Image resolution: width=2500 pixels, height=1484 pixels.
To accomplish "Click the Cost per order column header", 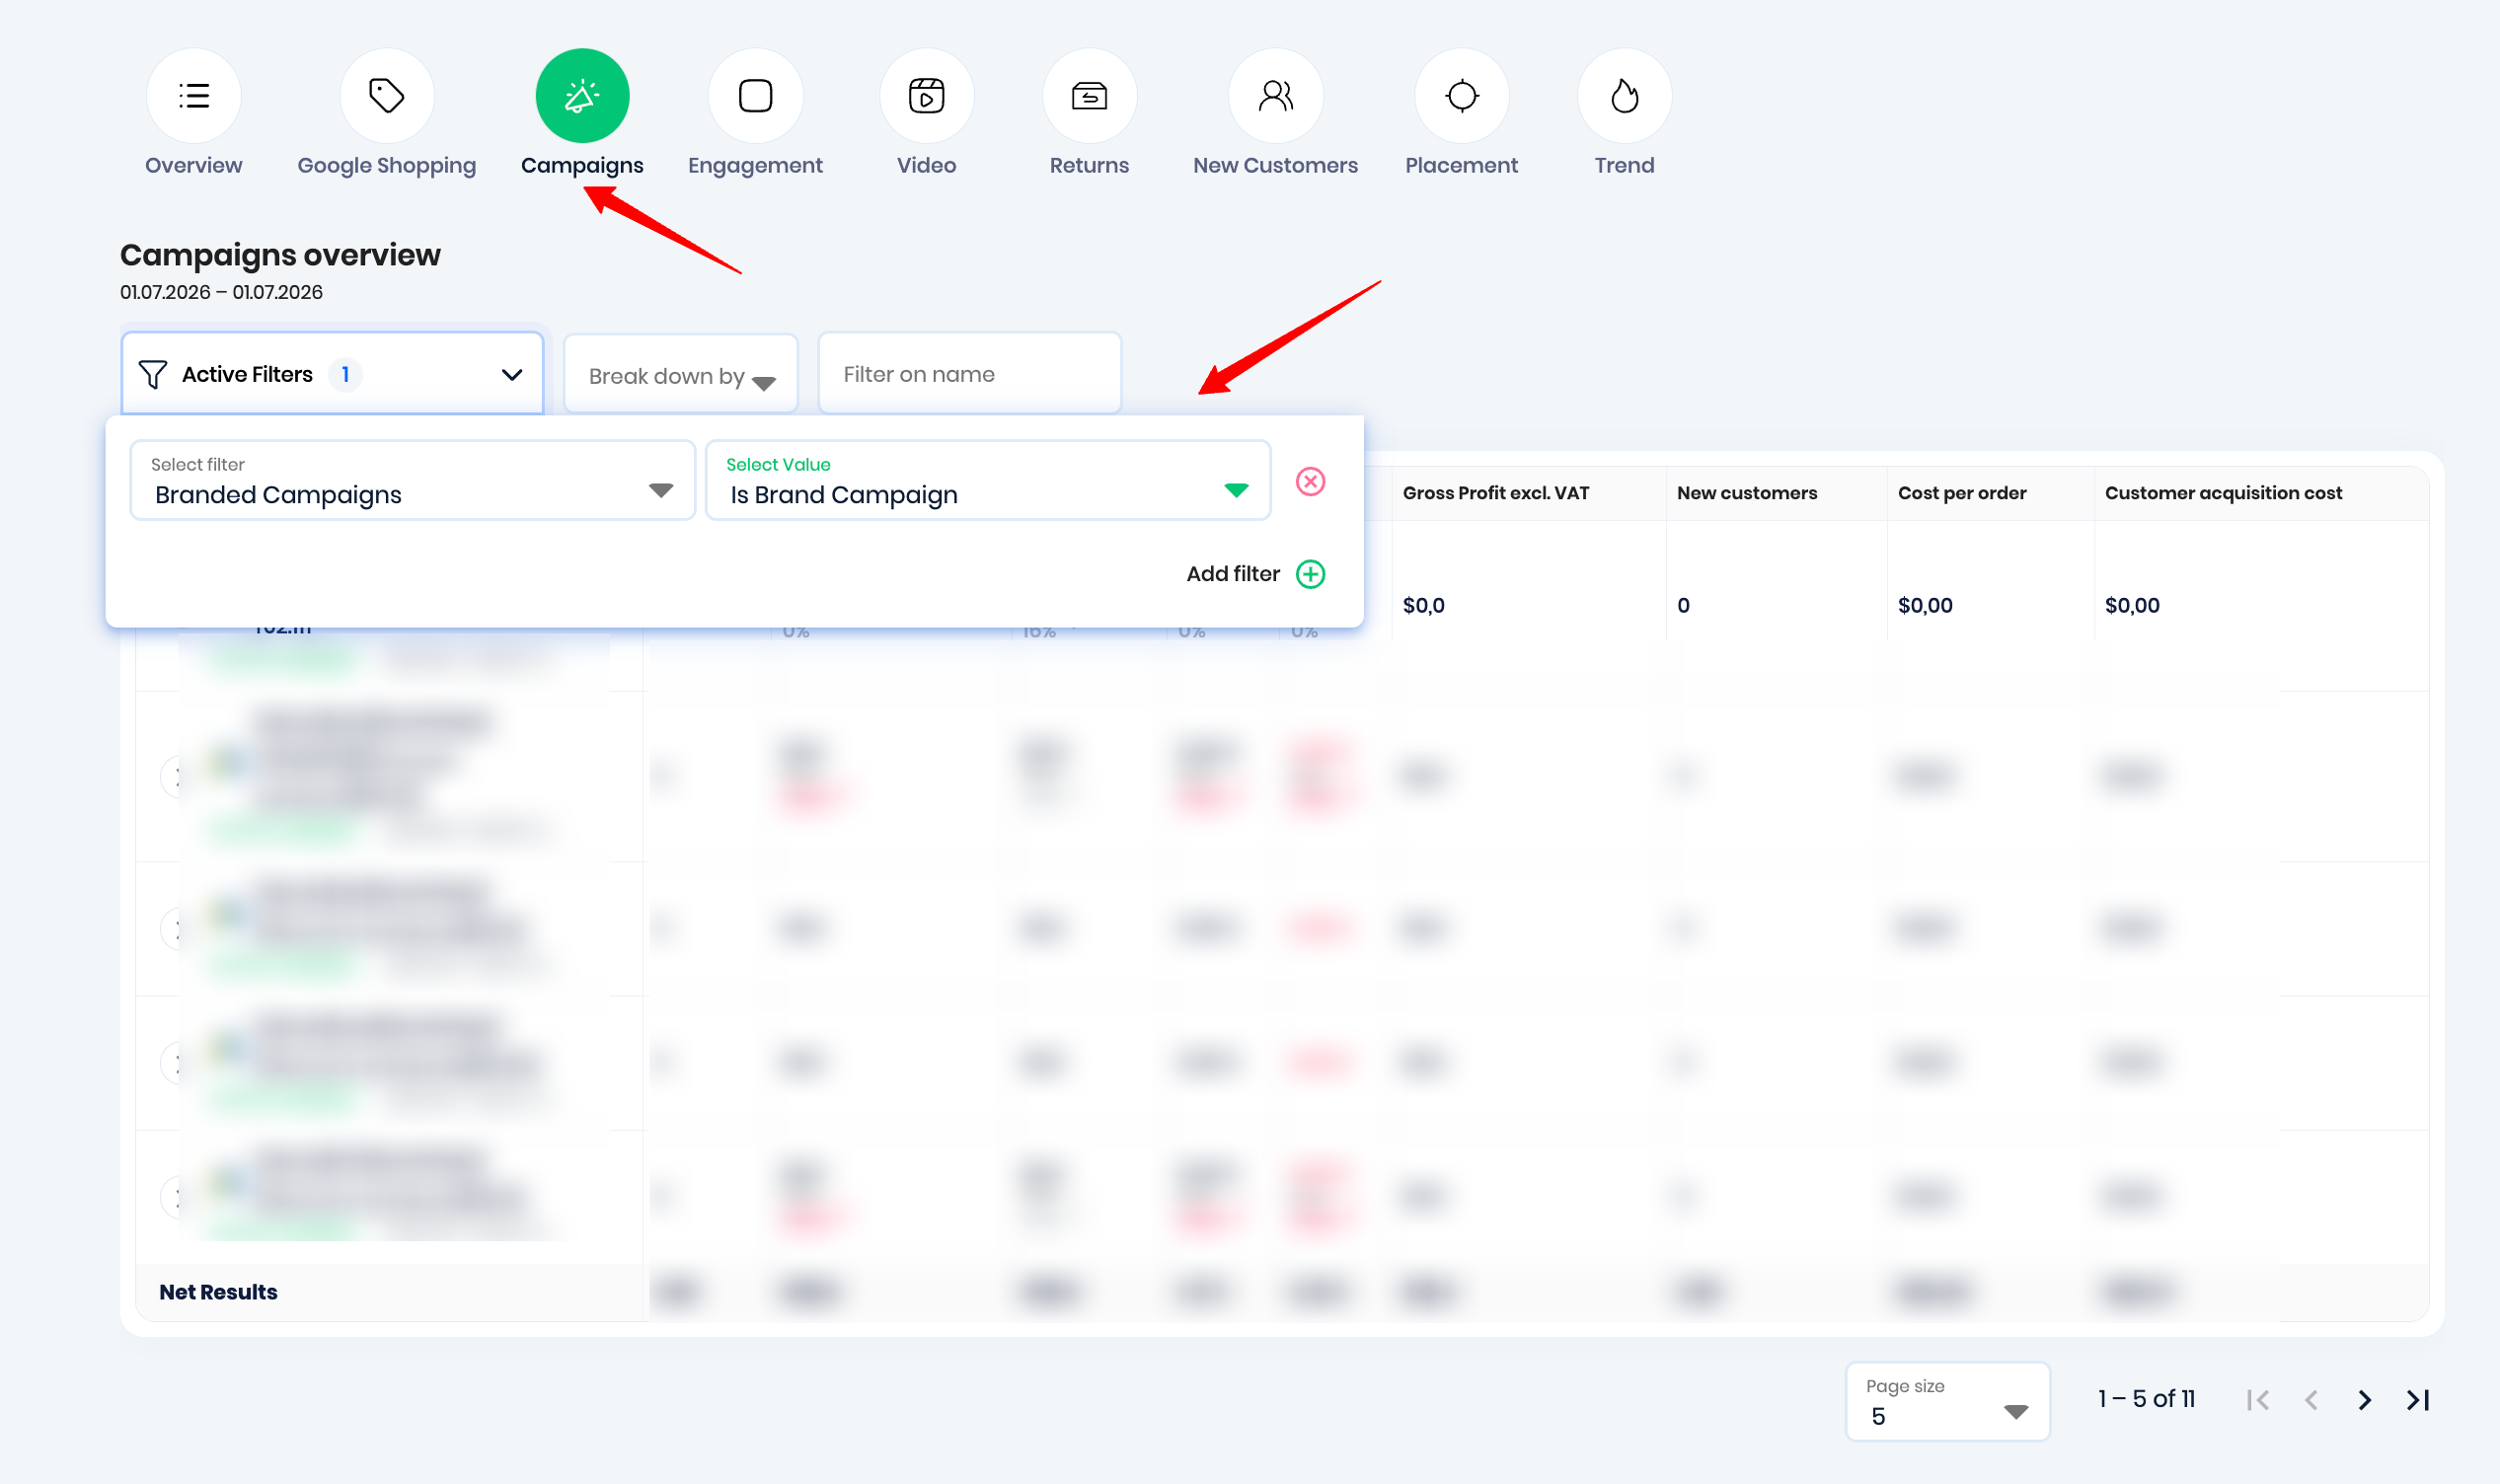I will click(x=1962, y=493).
